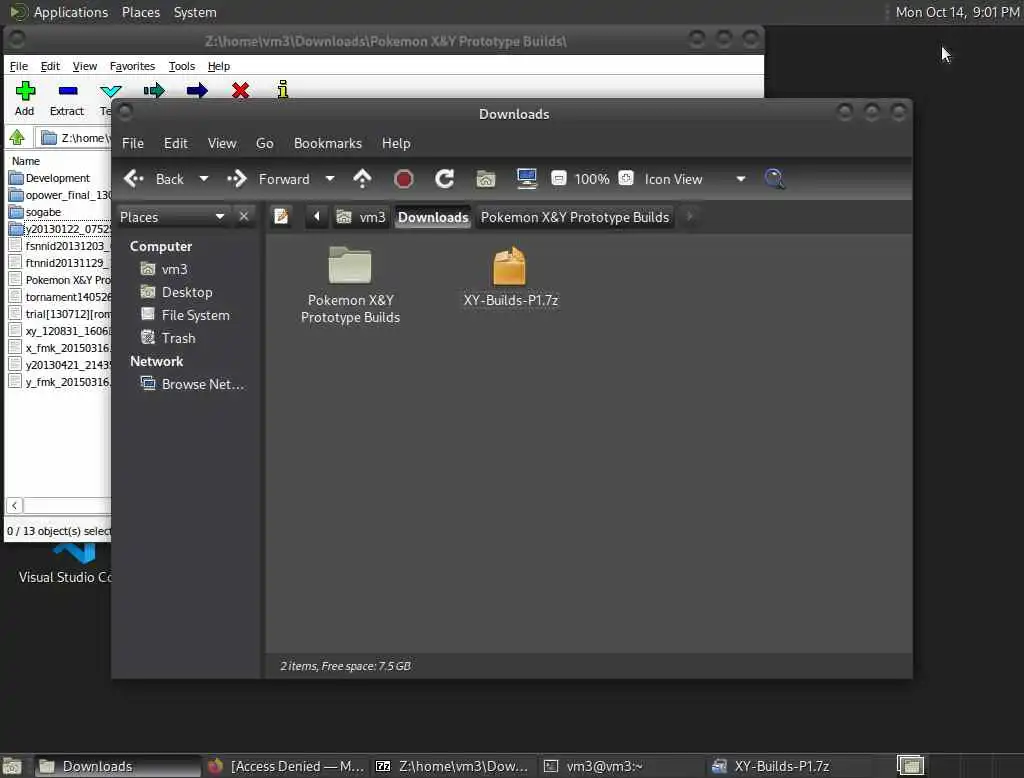Switch to Access Denied browser taskbar entry
Viewport: 1024px width, 778px height.
point(287,766)
